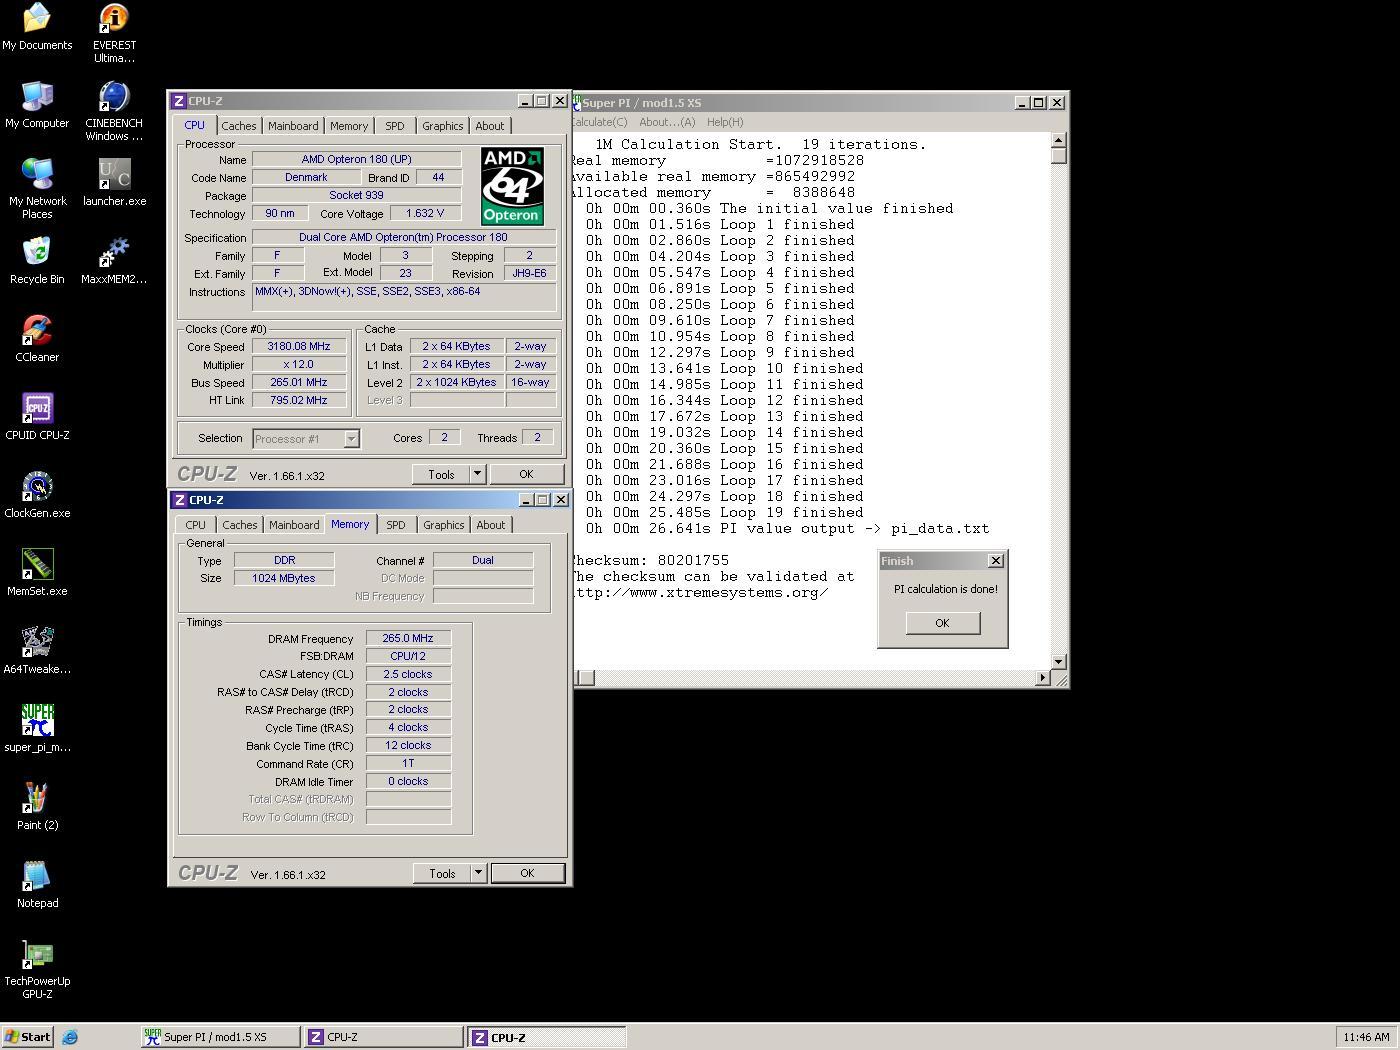
Task: Click OK in the upper CPU-Z window
Action: [x=526, y=474]
